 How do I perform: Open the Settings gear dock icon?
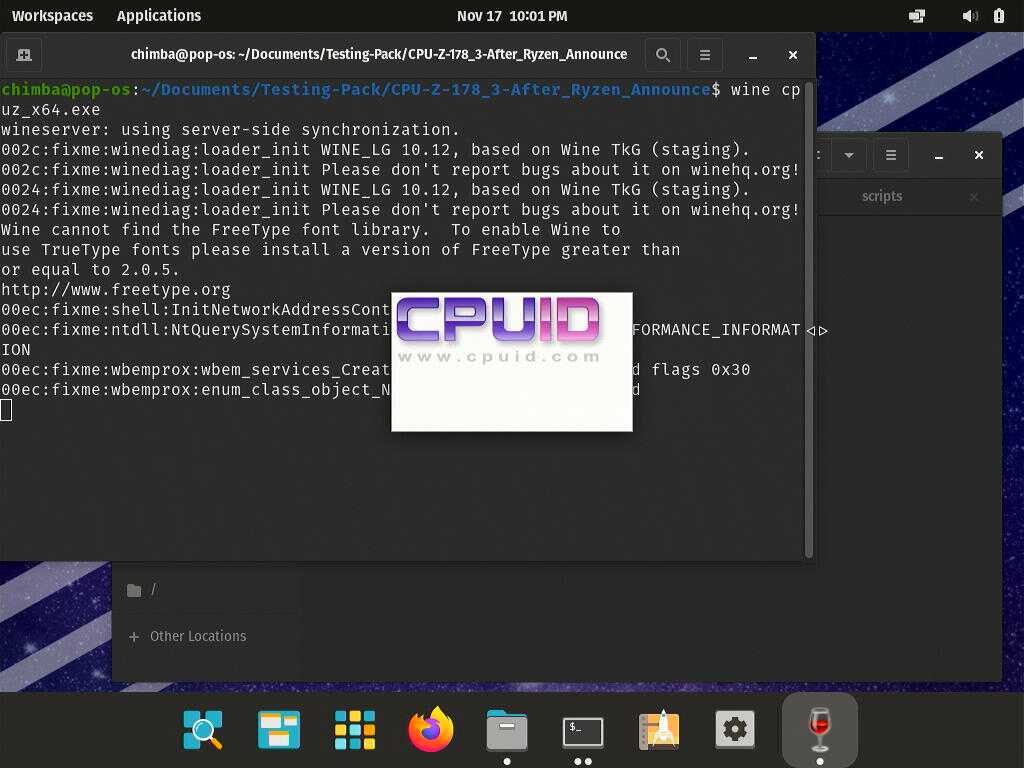click(x=735, y=729)
